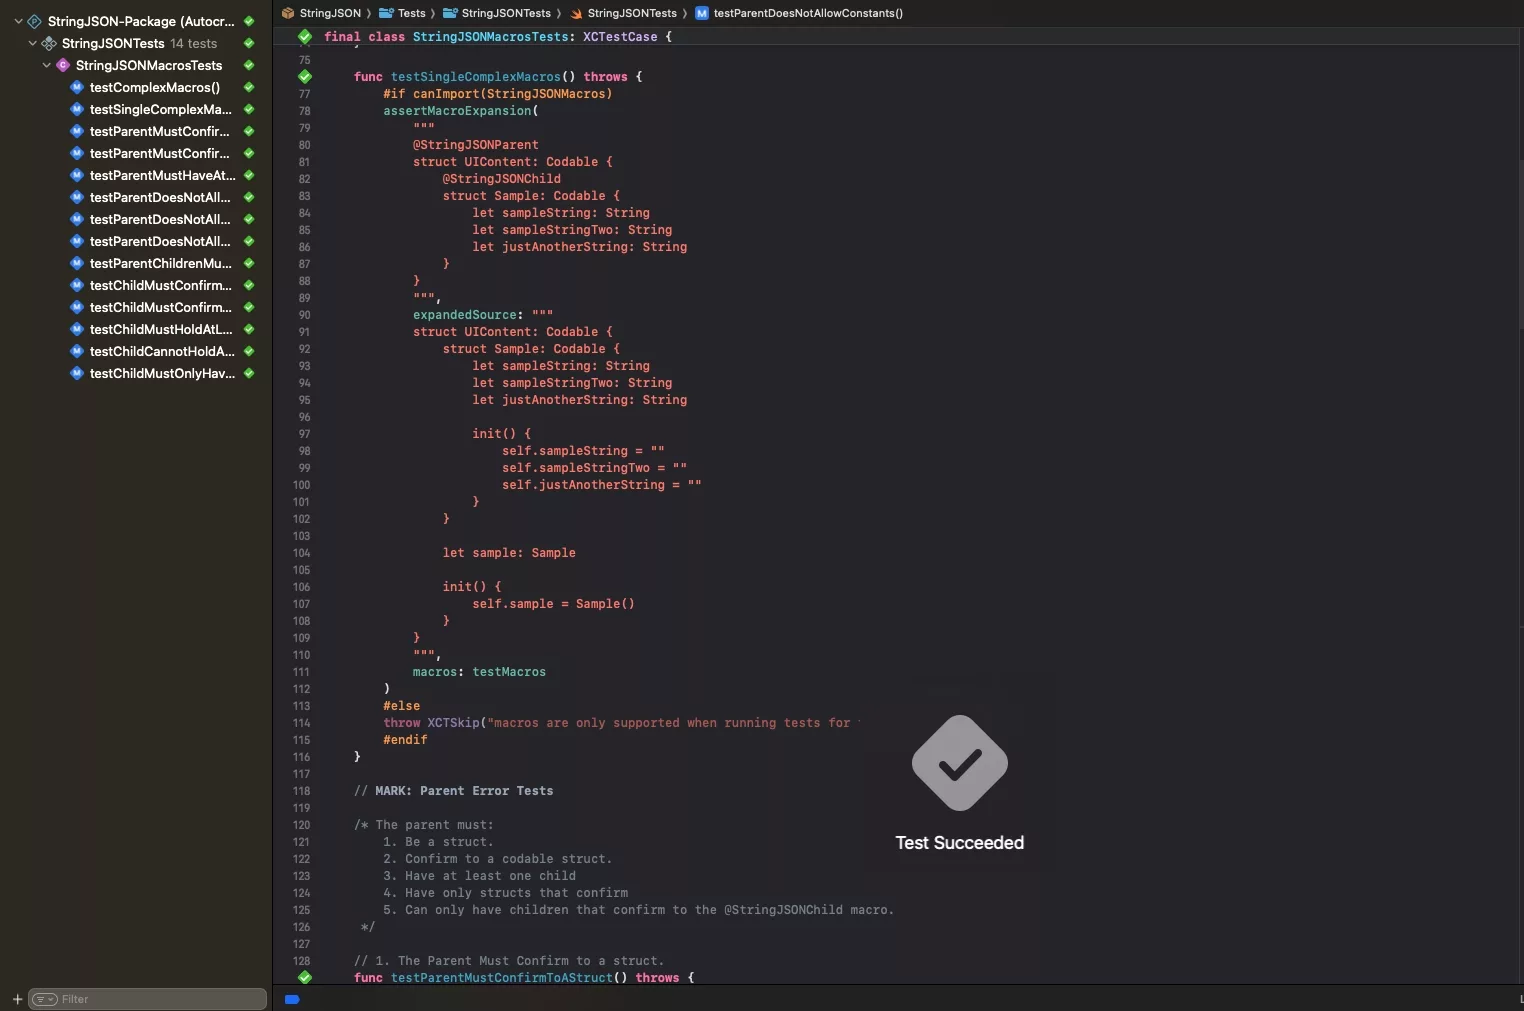
Task: Click method icon beside testComplexMacros()
Action: [x=77, y=87]
